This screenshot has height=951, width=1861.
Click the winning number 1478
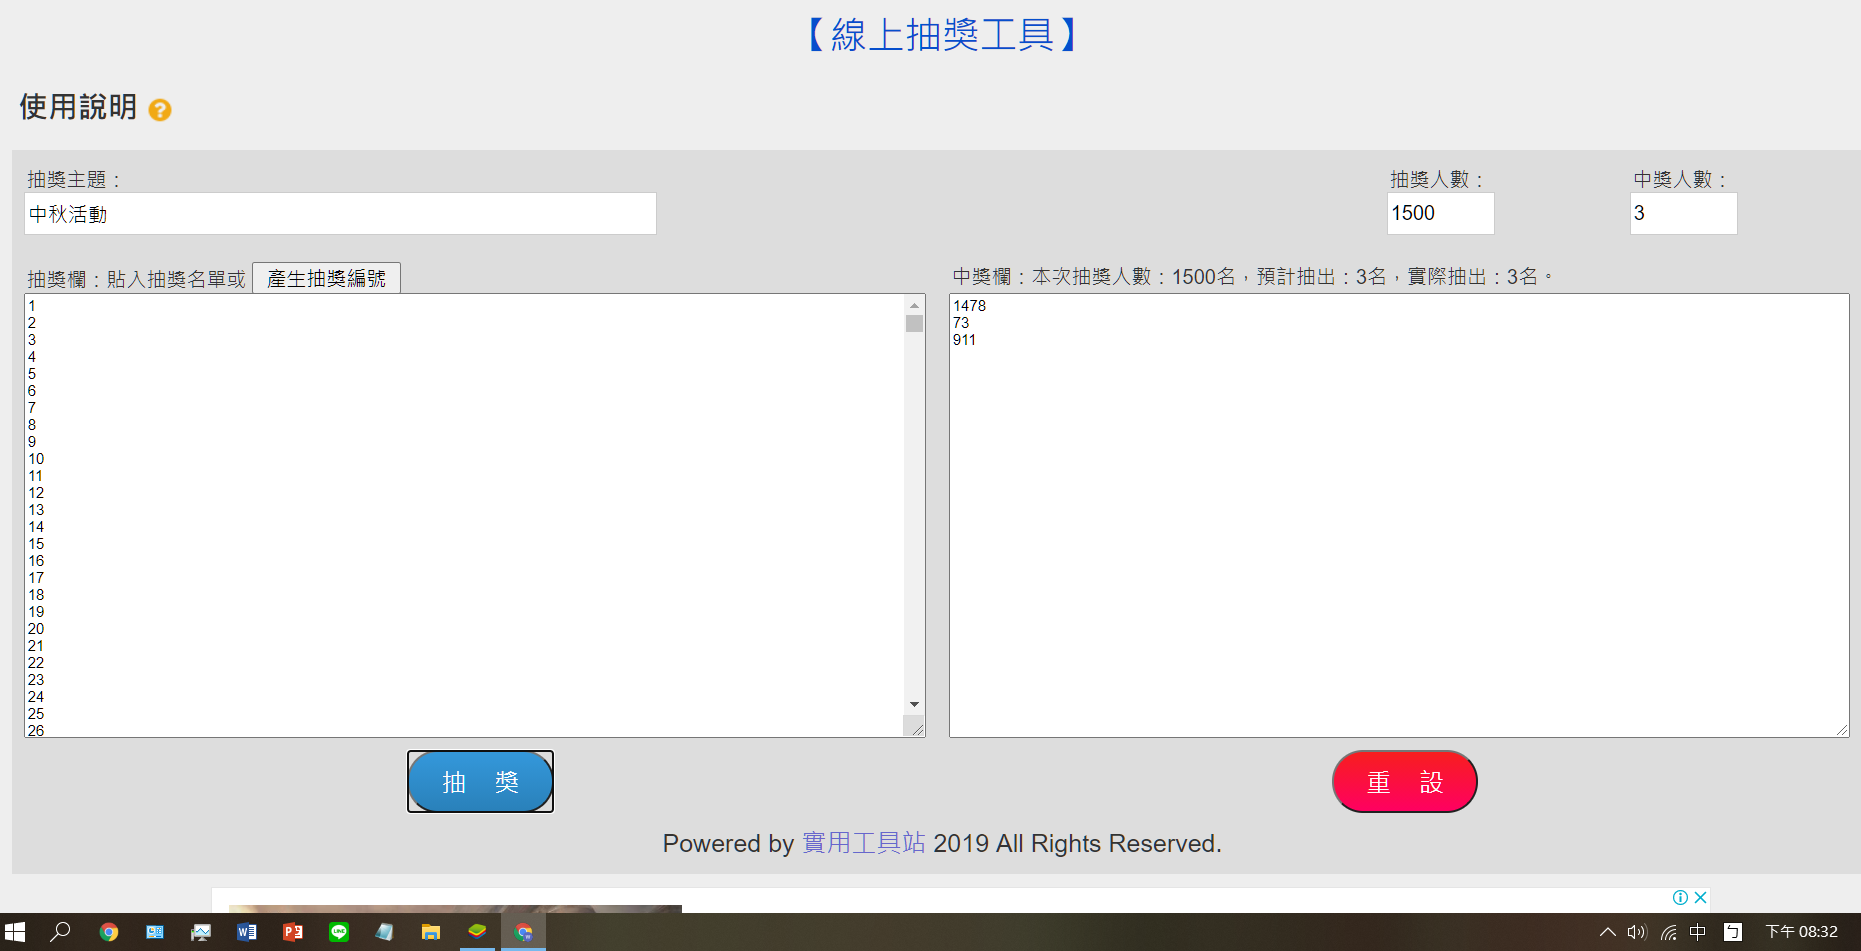[x=969, y=306]
